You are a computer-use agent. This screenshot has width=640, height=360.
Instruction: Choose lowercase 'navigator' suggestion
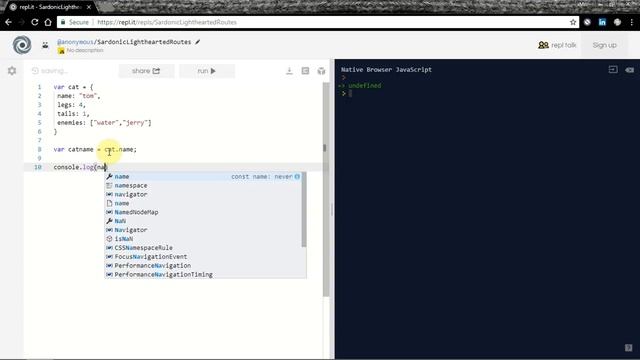(204, 194)
